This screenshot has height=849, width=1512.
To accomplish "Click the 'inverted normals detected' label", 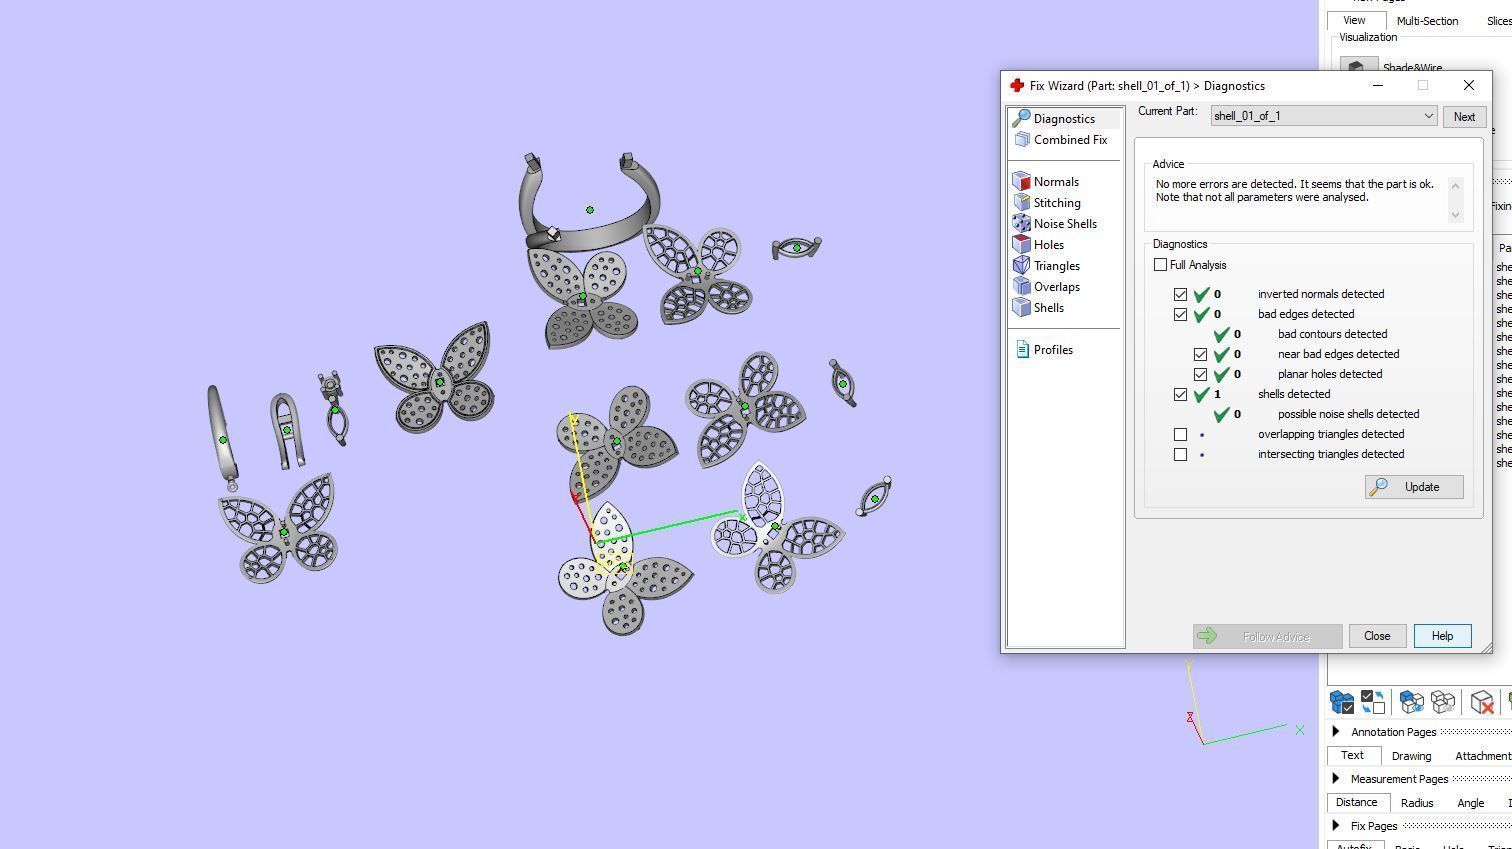I will 1321,294.
